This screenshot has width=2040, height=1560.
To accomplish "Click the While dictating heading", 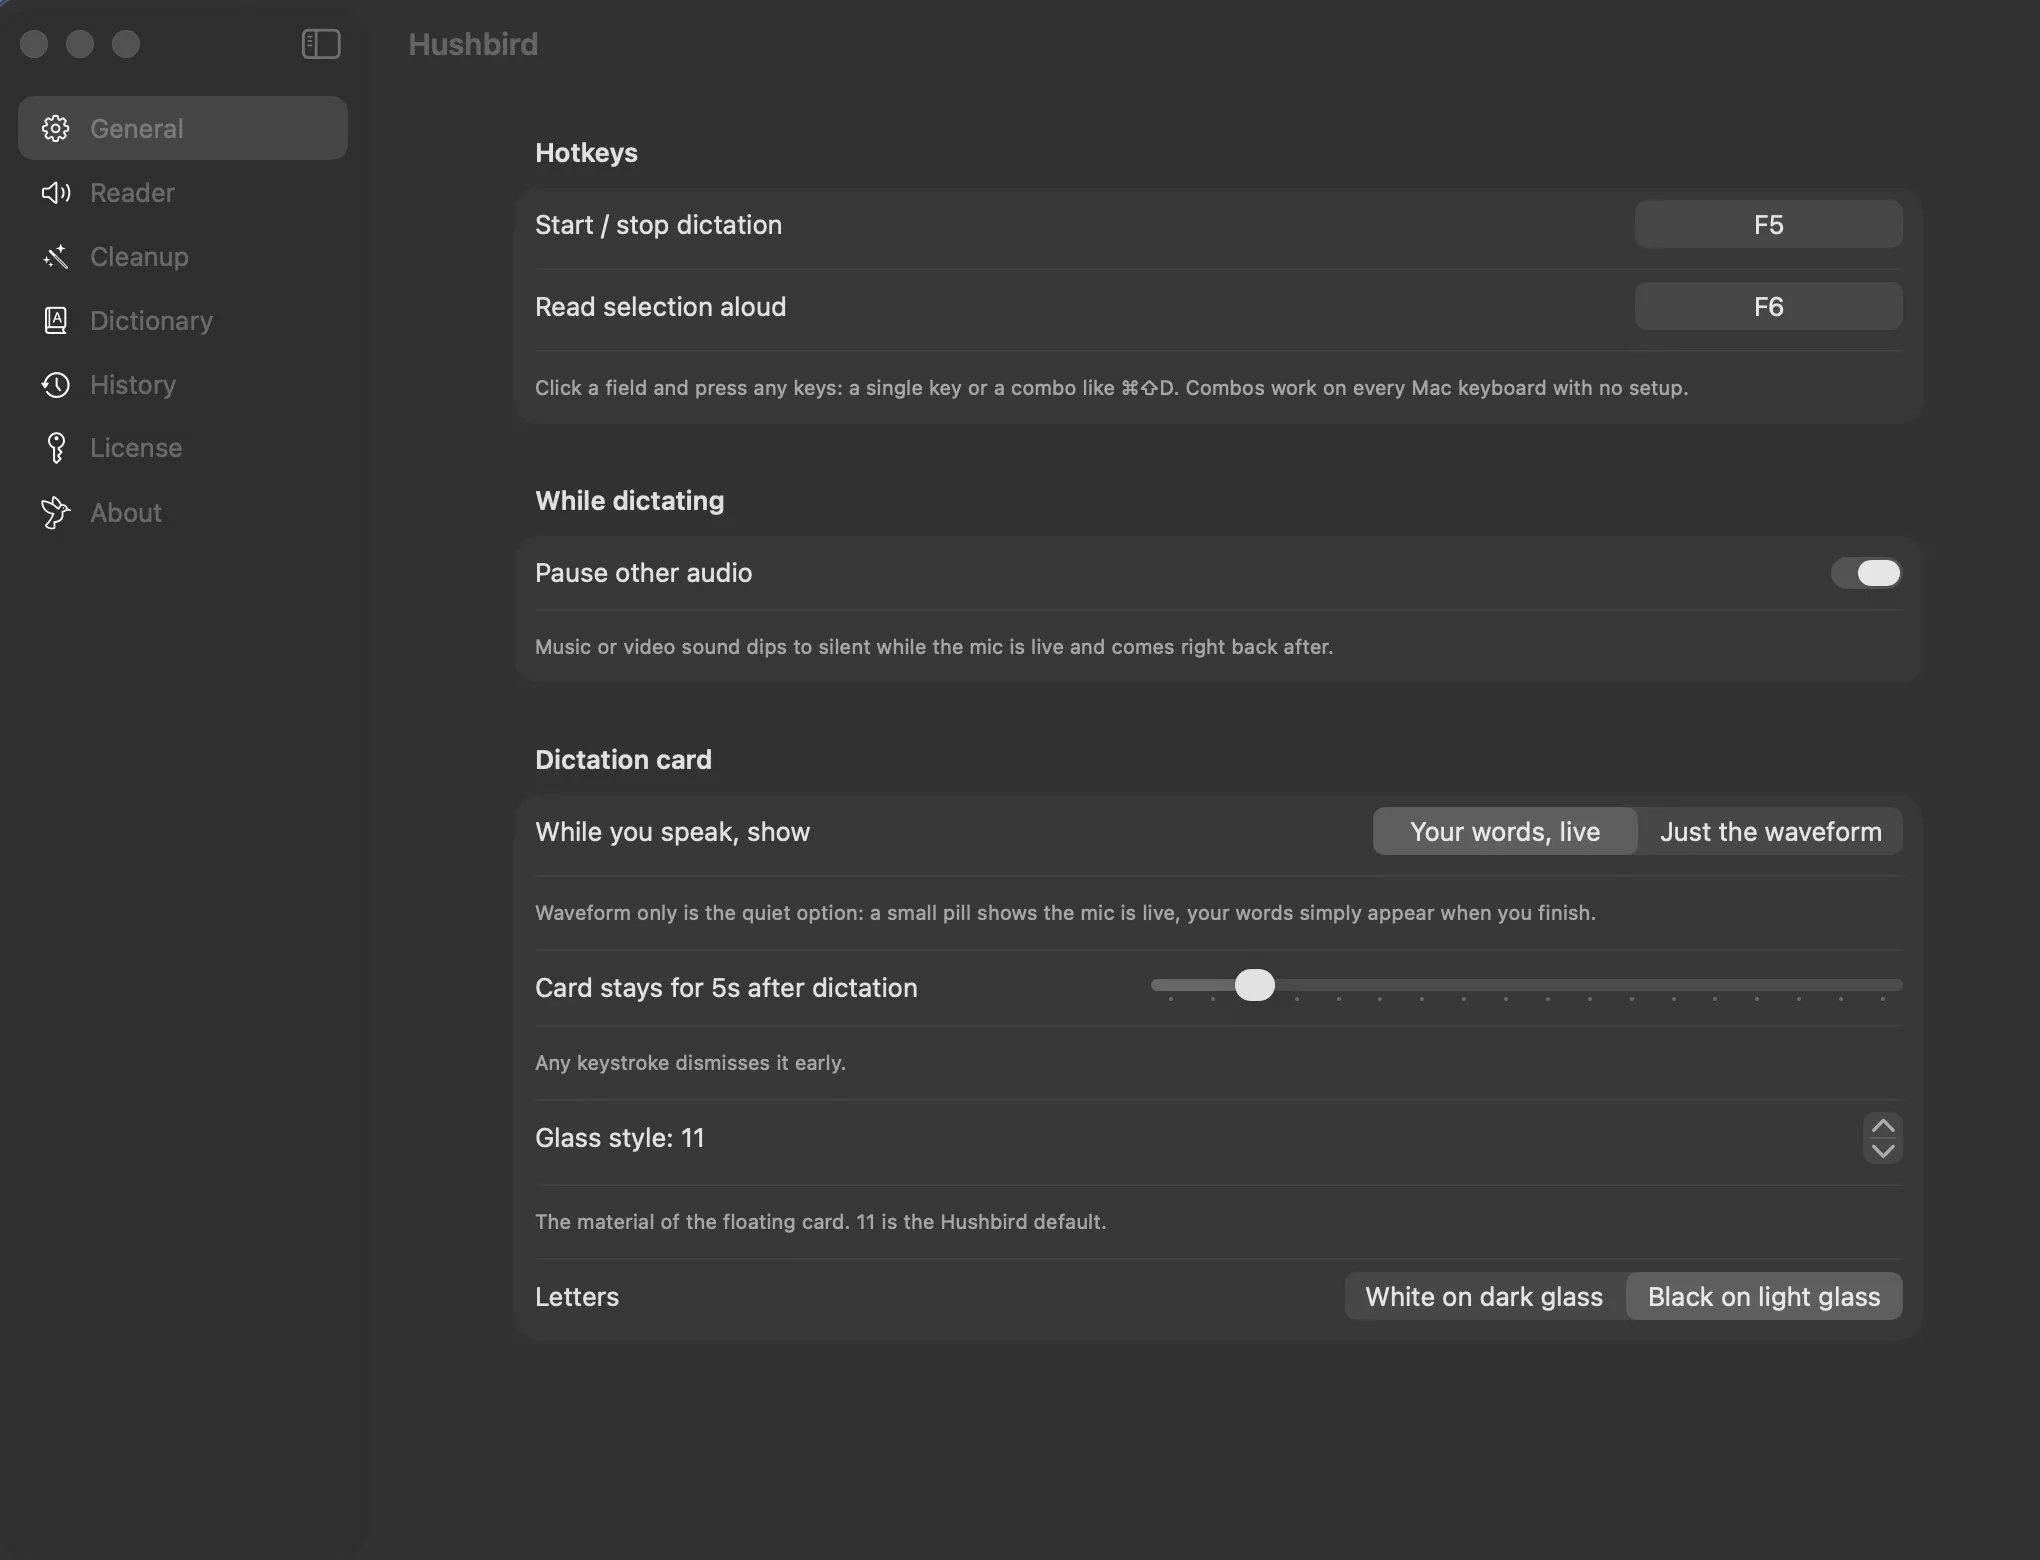I will pos(630,501).
